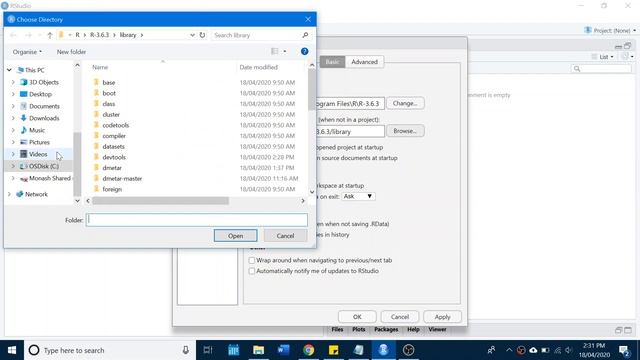
Task: Click the navigation pane scrollbar
Action: click(77, 163)
